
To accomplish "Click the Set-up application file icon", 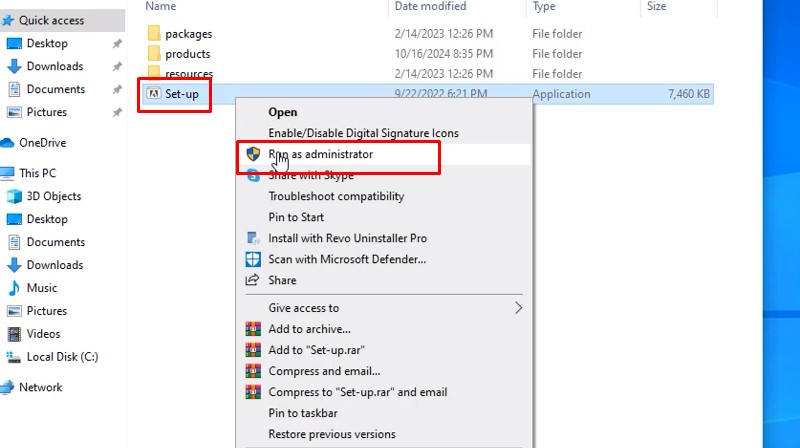I will 153,94.
